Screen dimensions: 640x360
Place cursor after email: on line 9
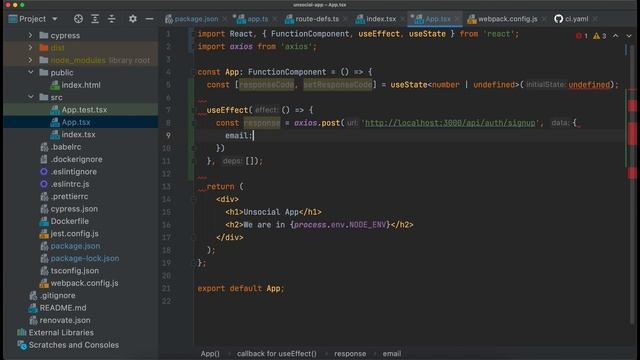[x=253, y=136]
